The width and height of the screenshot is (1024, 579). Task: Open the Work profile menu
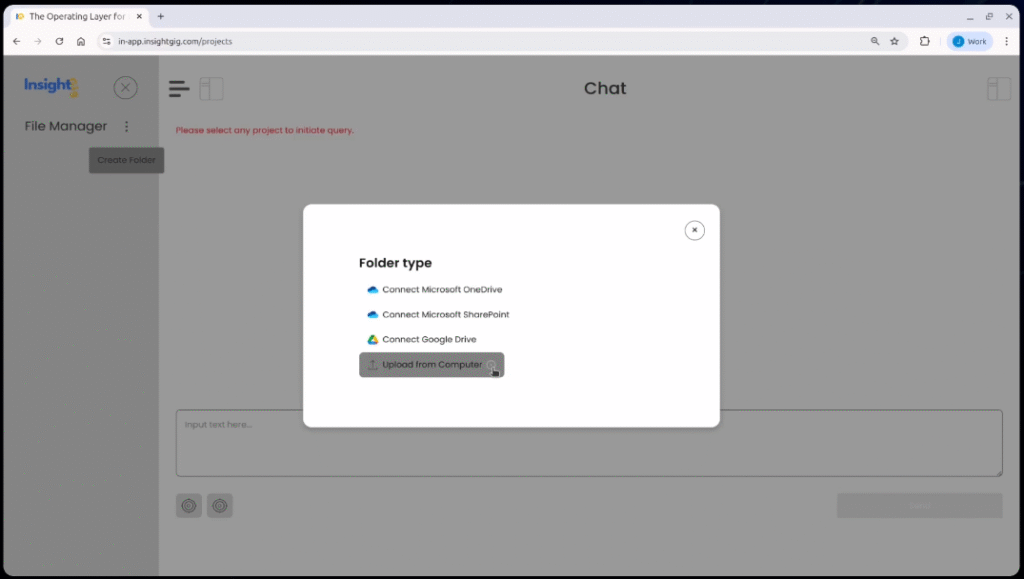(x=969, y=41)
